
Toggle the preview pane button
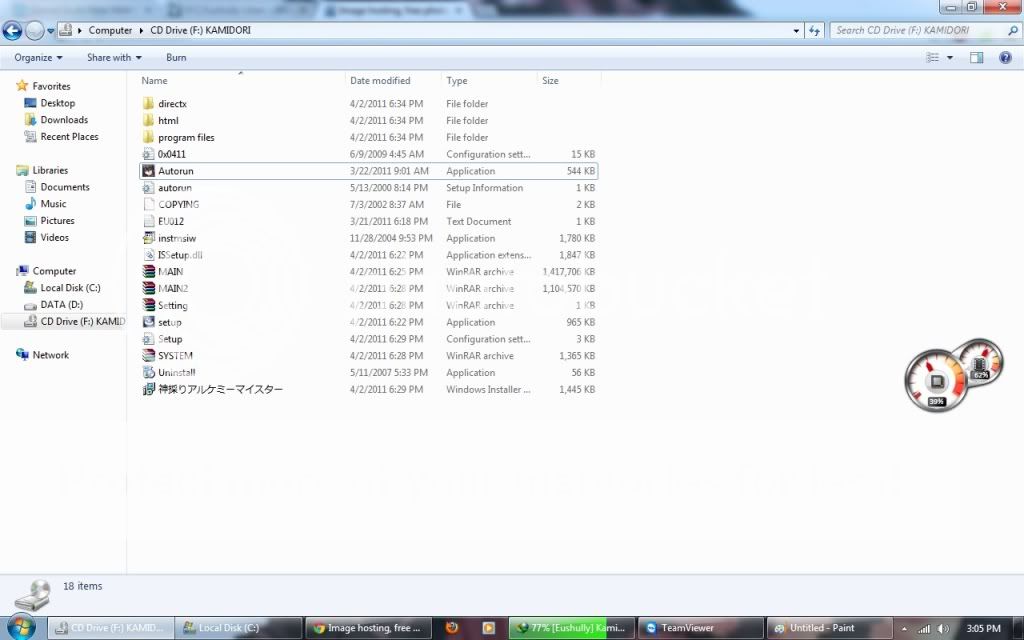(x=977, y=58)
